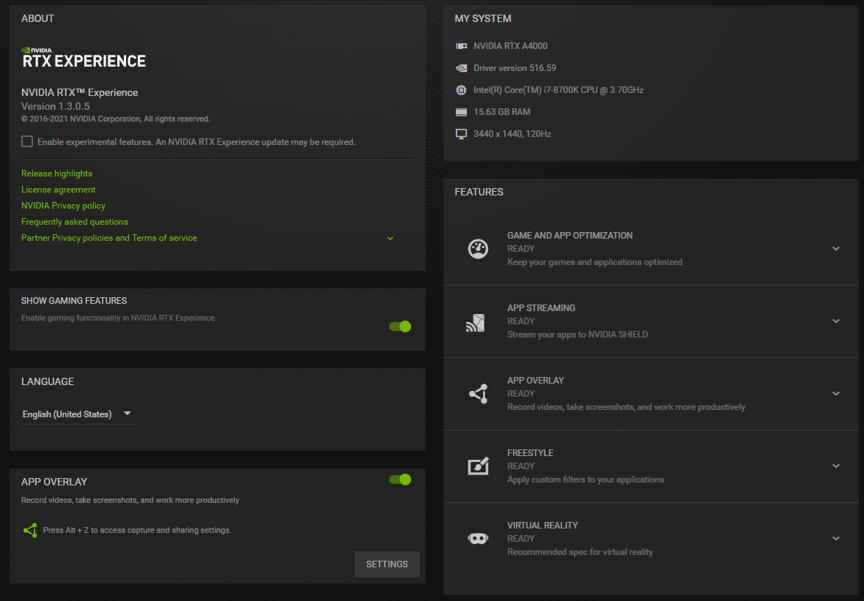Click the Virtual Reality headset icon
The height and width of the screenshot is (601, 864).
click(x=477, y=537)
